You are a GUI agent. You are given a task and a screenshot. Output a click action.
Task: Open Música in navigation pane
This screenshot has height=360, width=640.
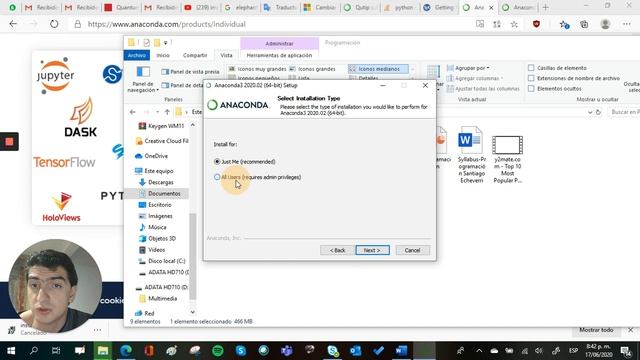pyautogui.click(x=153, y=227)
